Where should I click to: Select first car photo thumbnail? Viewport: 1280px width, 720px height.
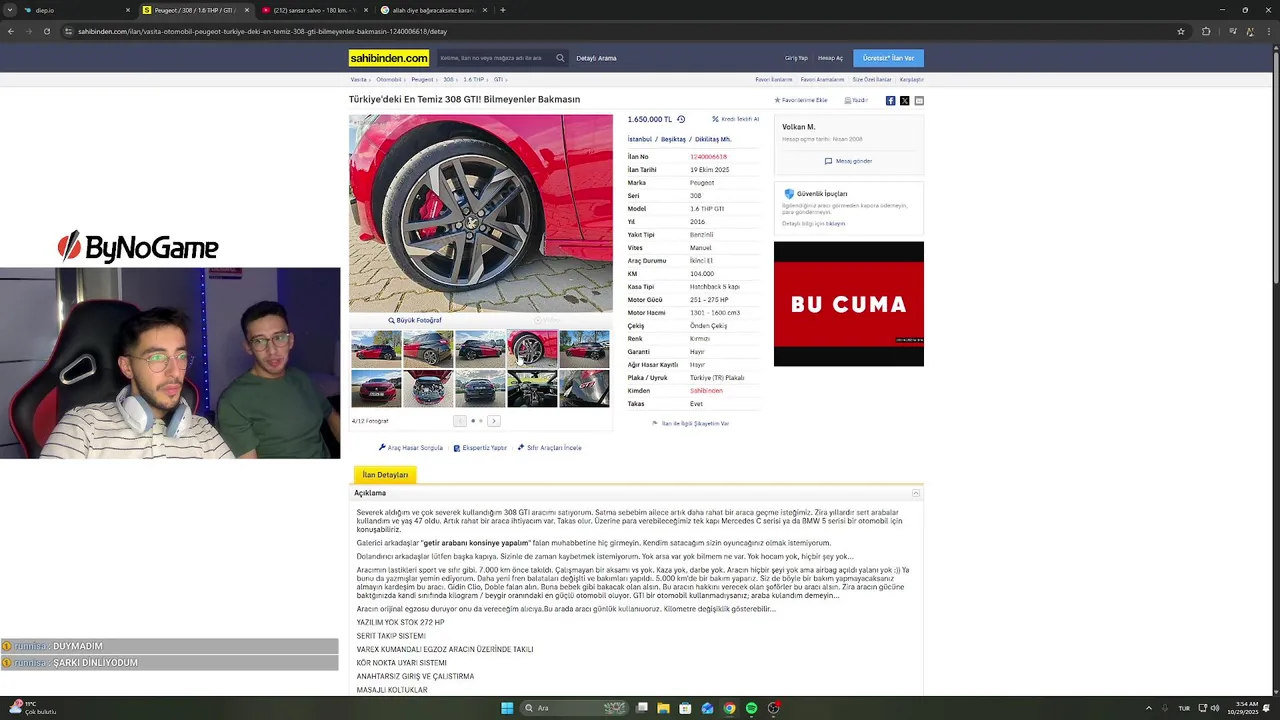[x=376, y=349]
